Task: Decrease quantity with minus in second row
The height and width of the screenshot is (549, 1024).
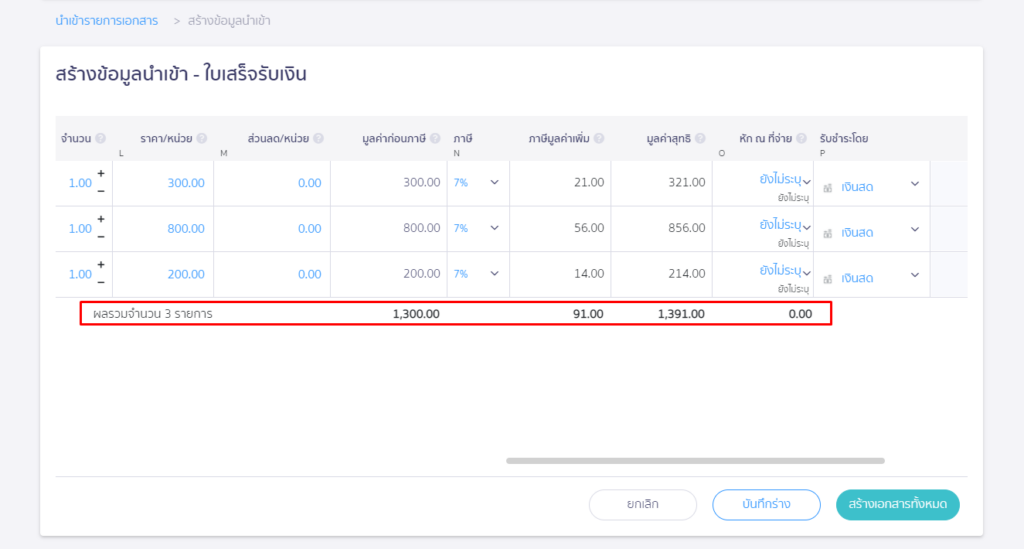Action: point(101,236)
